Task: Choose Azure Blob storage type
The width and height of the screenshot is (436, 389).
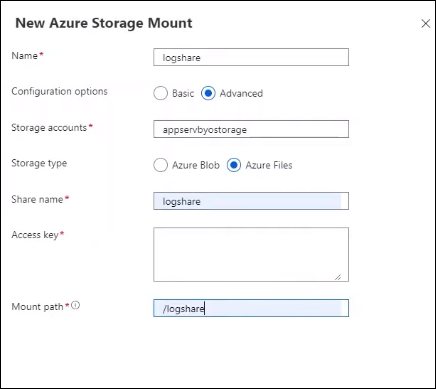Action: [x=160, y=165]
